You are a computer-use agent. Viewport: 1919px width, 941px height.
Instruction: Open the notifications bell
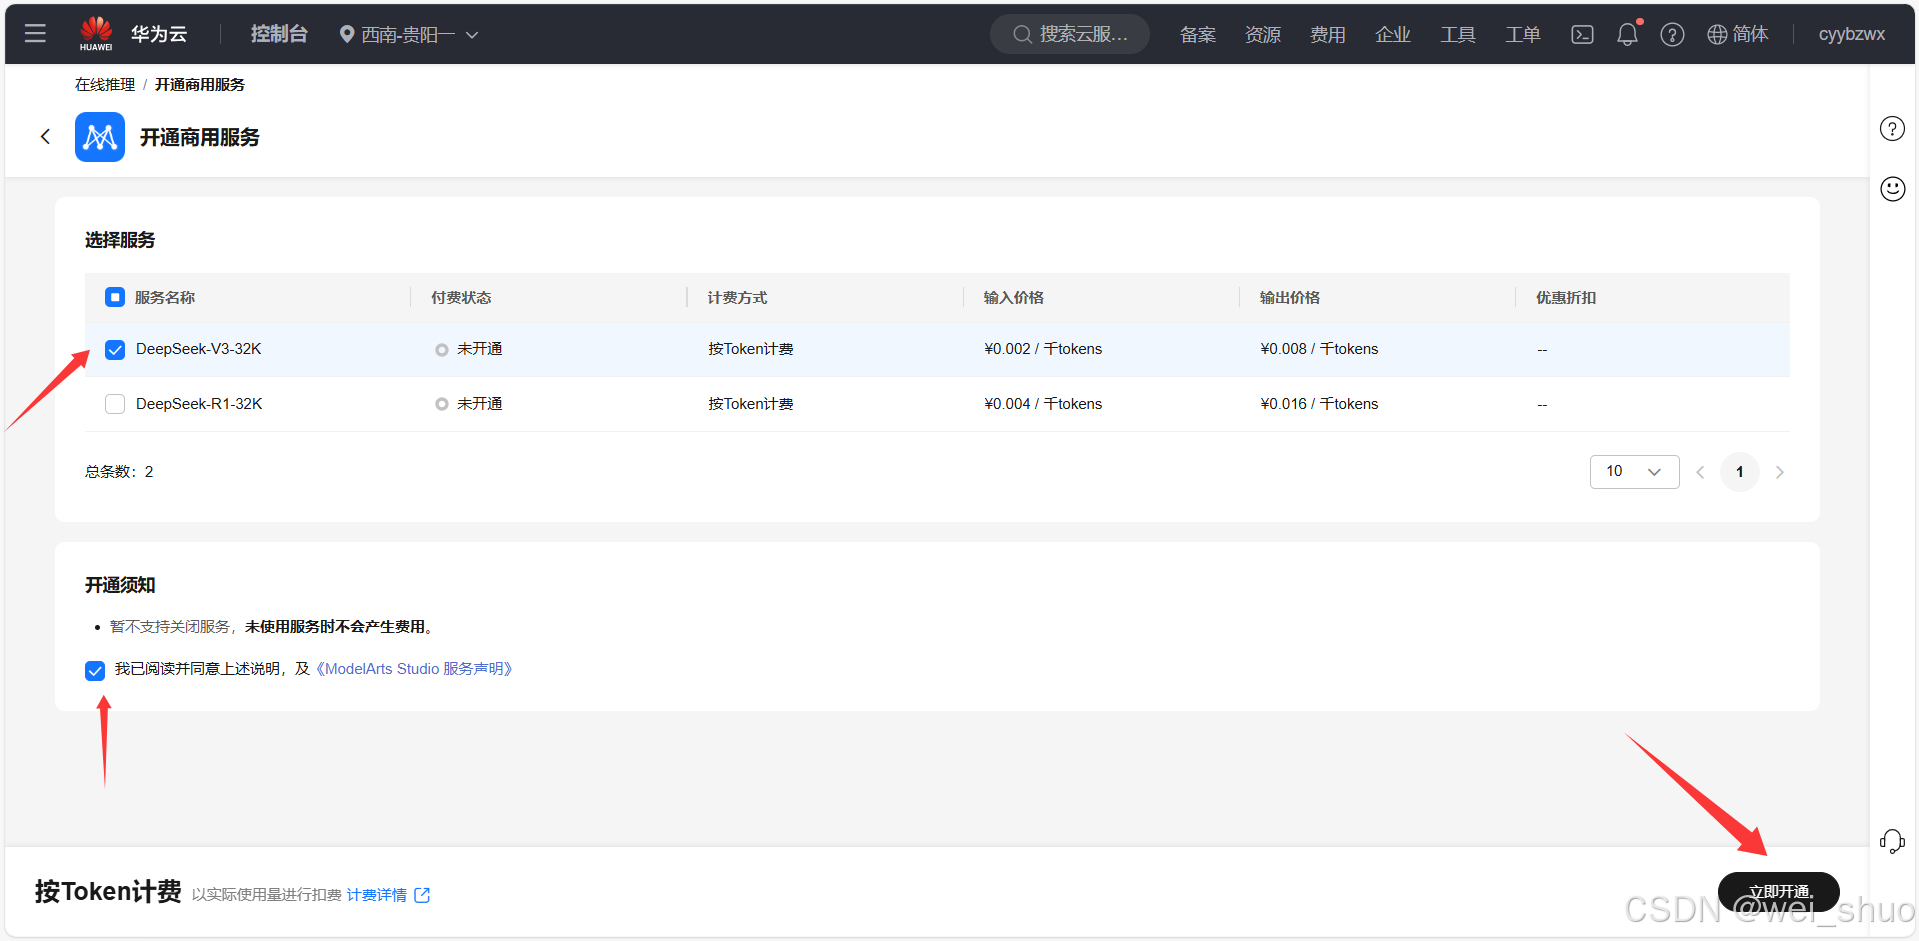[x=1628, y=34]
